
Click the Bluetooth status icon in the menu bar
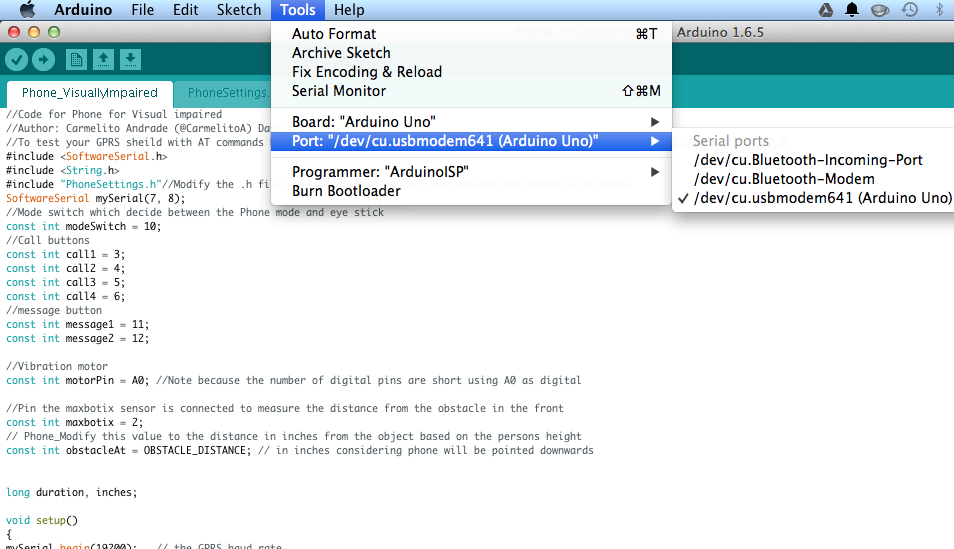(x=939, y=10)
